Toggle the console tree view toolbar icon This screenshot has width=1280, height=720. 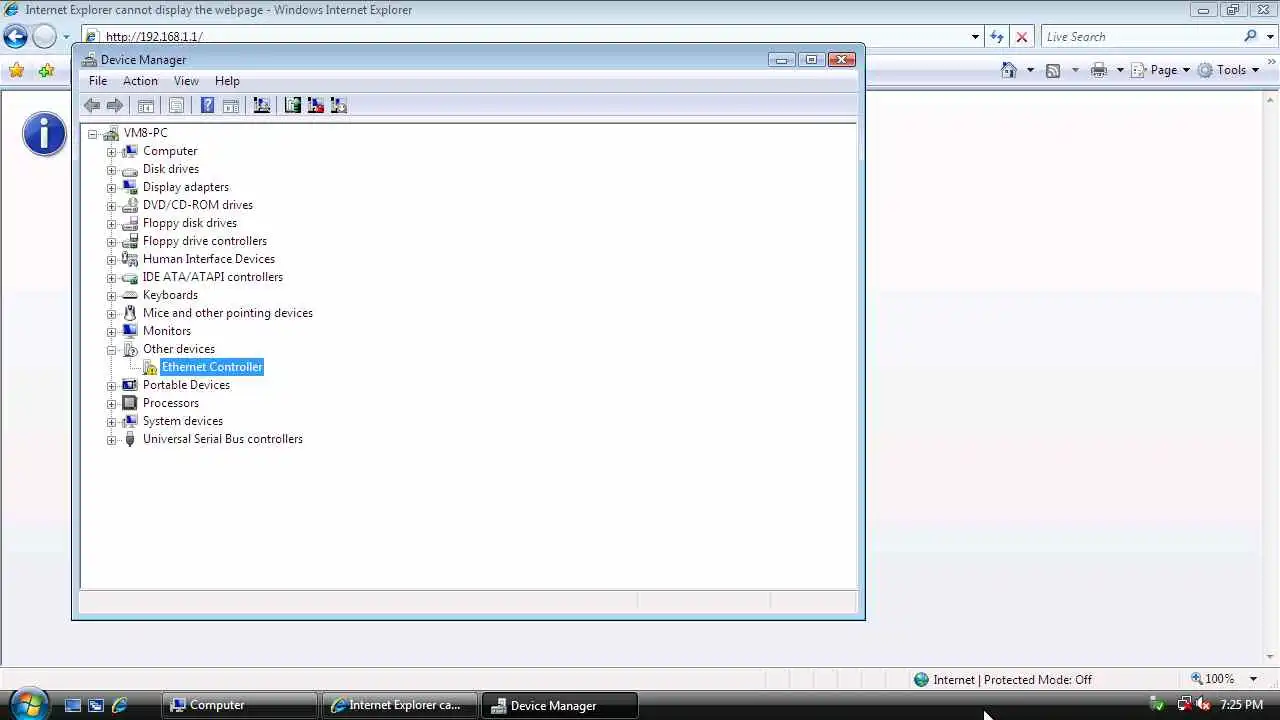(146, 105)
